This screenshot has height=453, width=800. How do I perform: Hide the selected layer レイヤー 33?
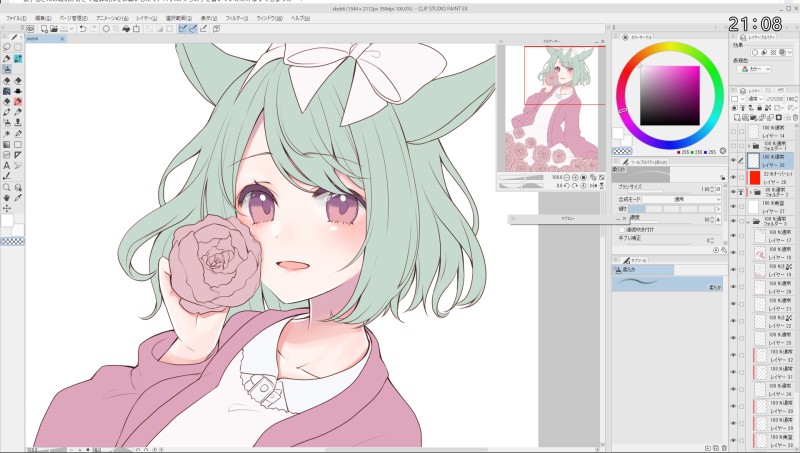[734, 161]
